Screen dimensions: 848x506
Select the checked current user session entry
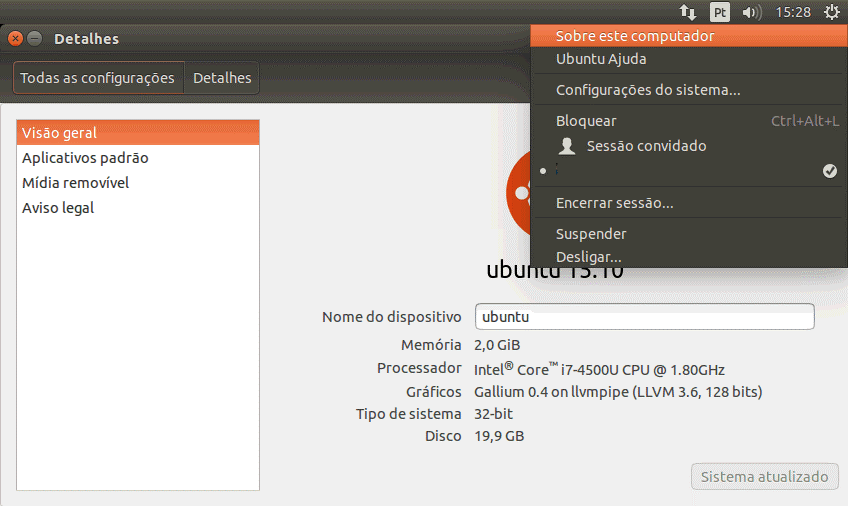coord(690,172)
